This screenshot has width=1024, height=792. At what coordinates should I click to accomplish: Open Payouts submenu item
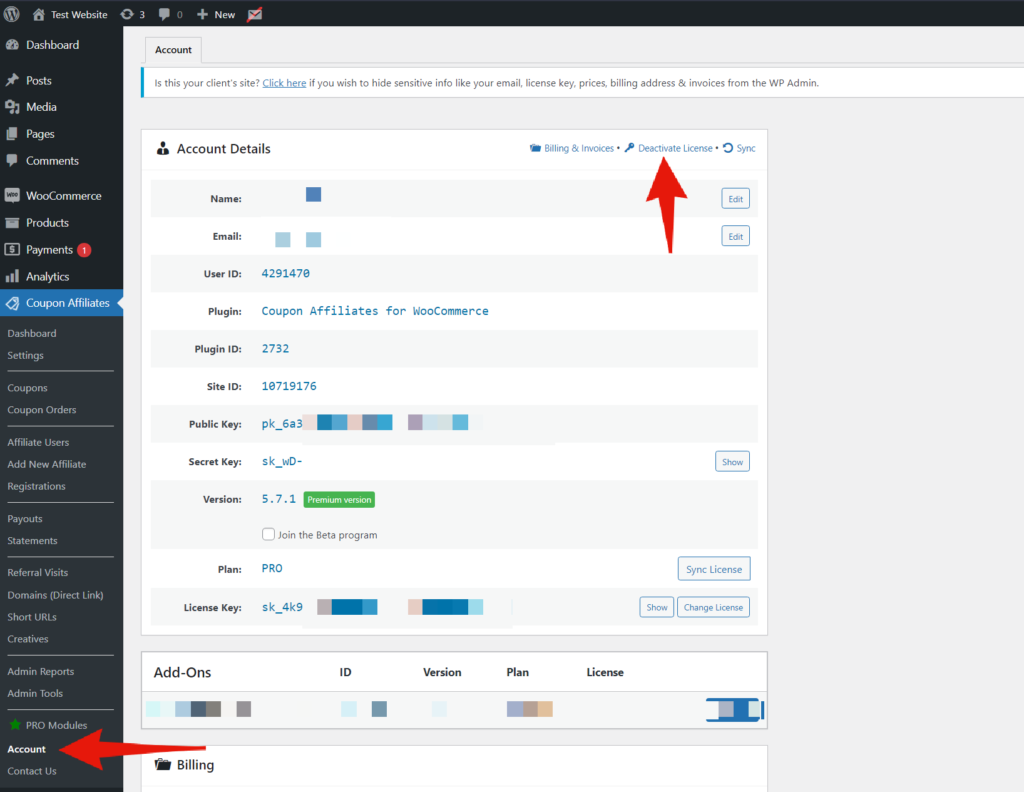point(25,518)
